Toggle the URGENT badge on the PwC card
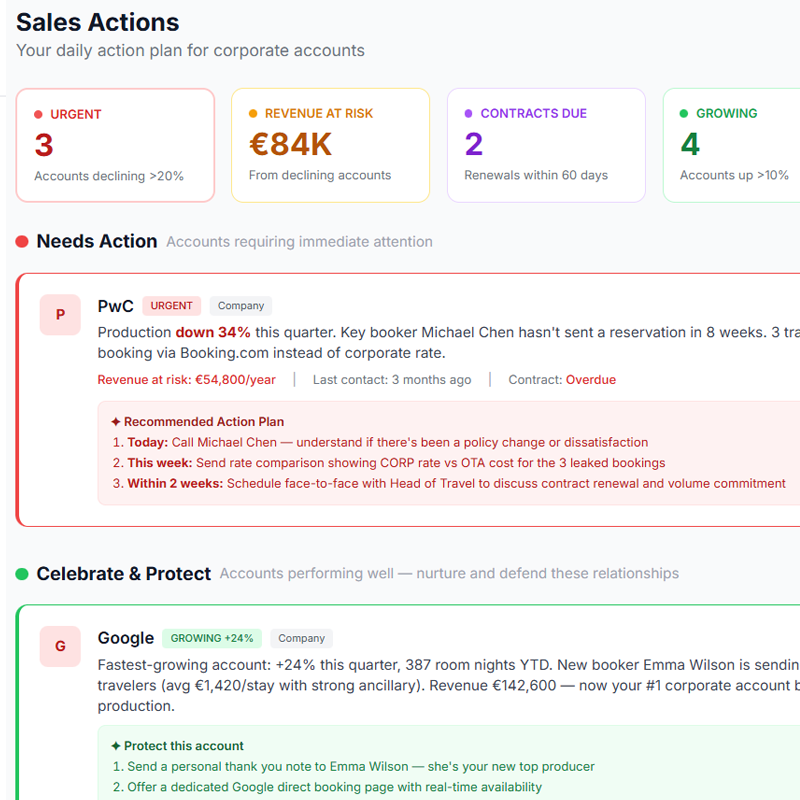Screen dimensions: 800x800 (171, 306)
